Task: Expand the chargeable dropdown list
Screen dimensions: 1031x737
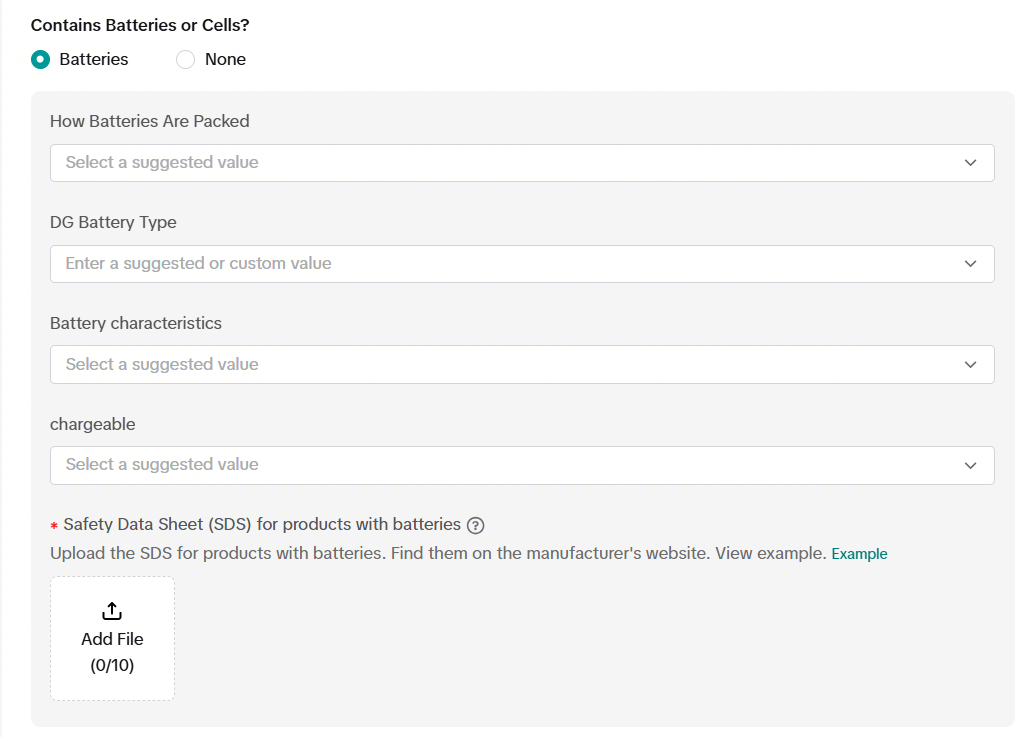Action: point(500,465)
